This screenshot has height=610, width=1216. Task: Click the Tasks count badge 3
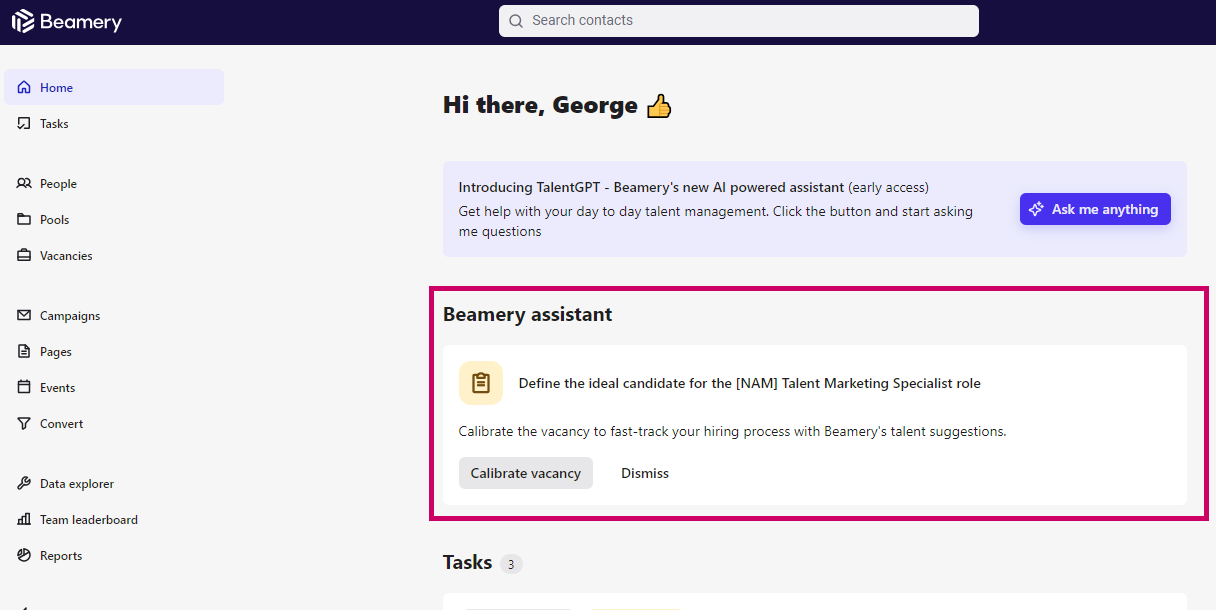click(511, 564)
